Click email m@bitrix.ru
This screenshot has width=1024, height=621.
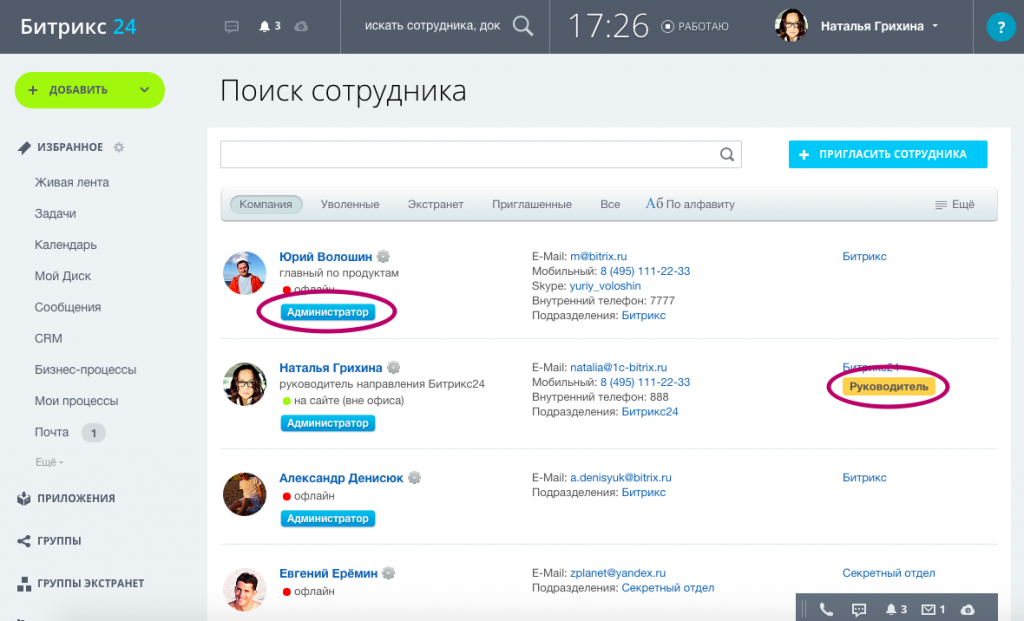[x=598, y=257]
